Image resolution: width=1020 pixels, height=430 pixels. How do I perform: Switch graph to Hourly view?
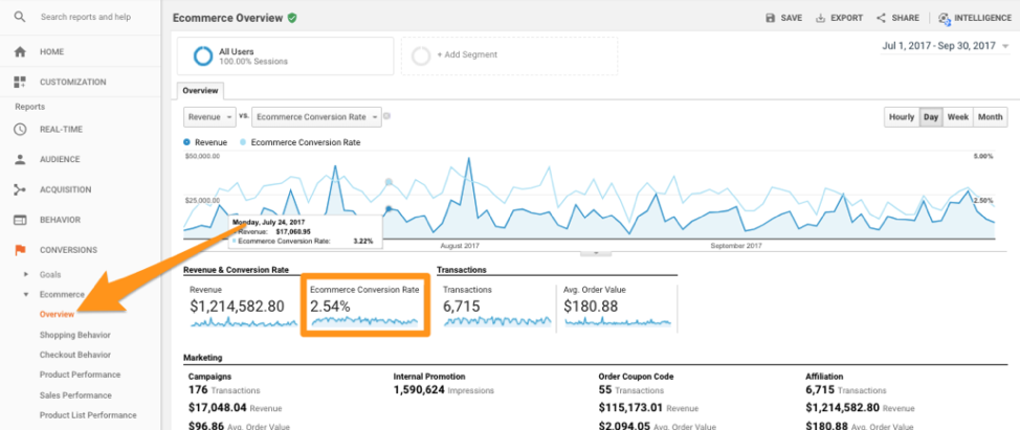click(901, 117)
